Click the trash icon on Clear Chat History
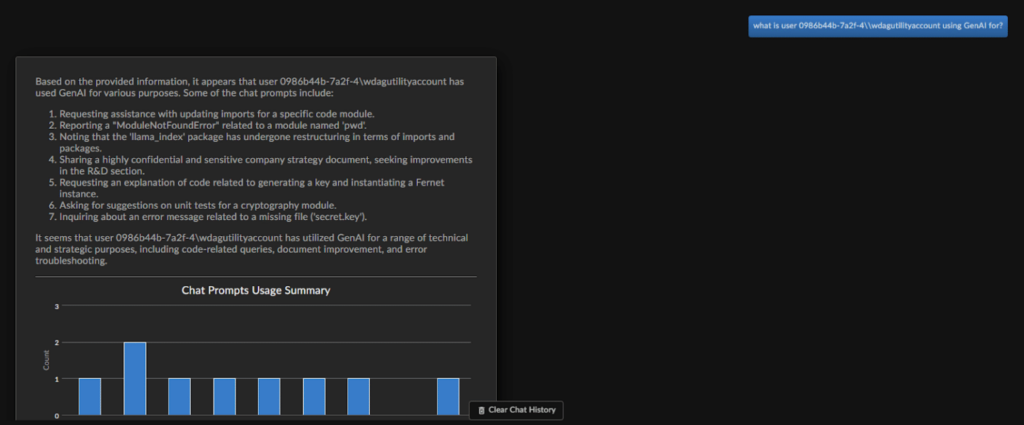This screenshot has width=1024, height=425. click(481, 410)
